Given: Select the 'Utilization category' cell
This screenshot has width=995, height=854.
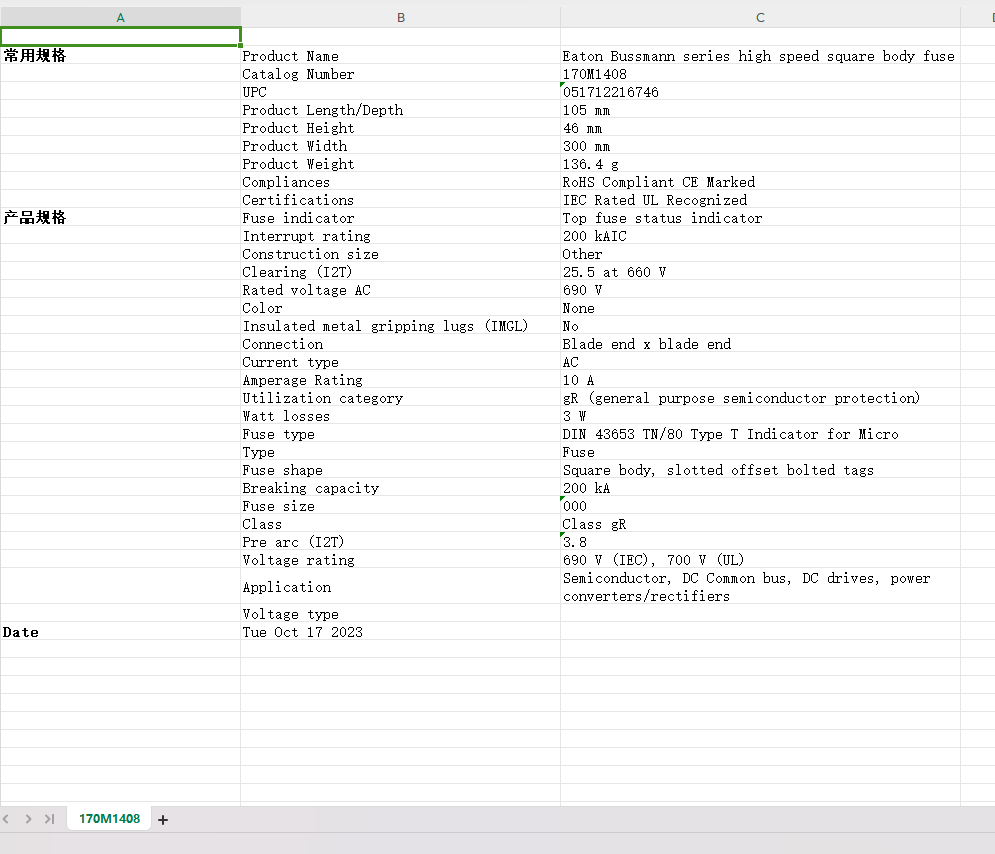Looking at the screenshot, I should coord(400,398).
